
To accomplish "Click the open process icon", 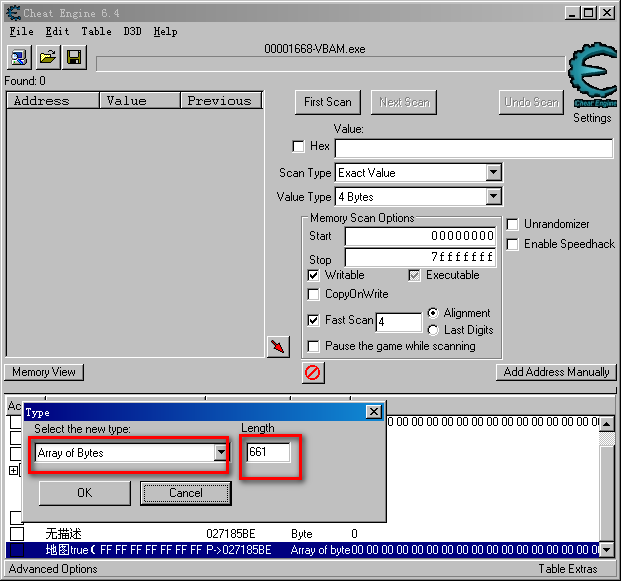I will point(20,58).
